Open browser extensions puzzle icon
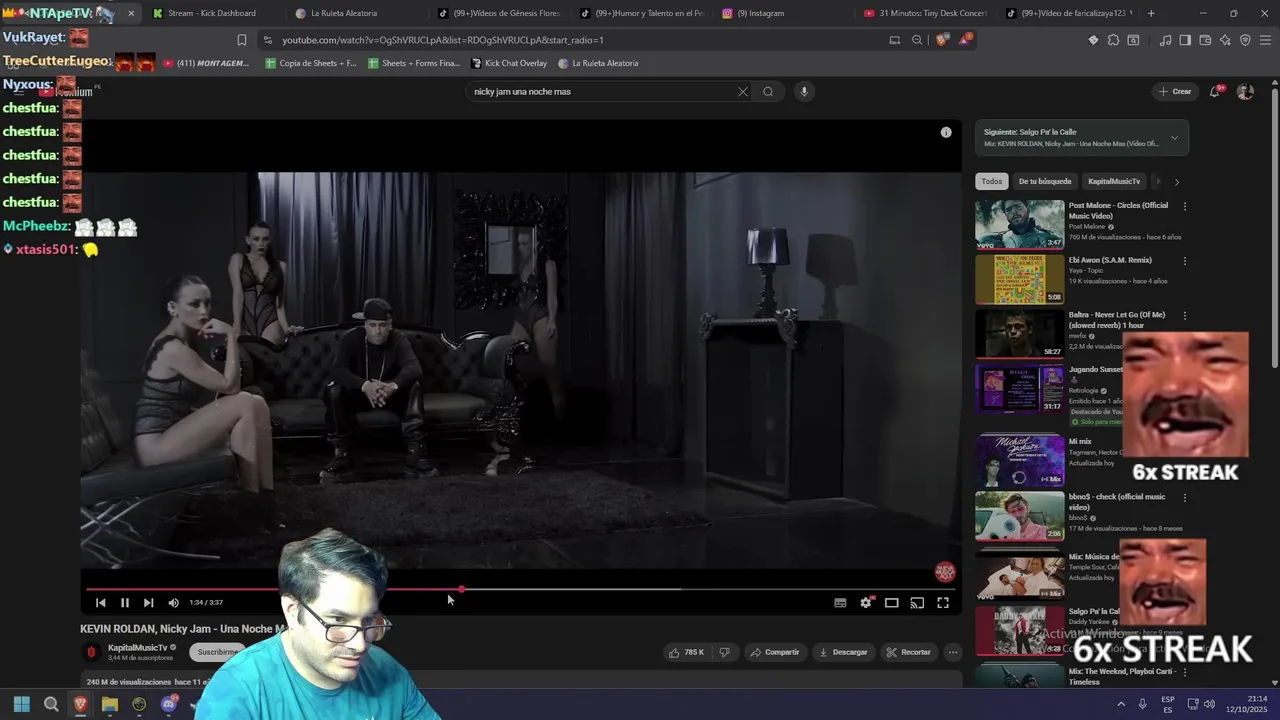The height and width of the screenshot is (720, 1280). (1113, 40)
